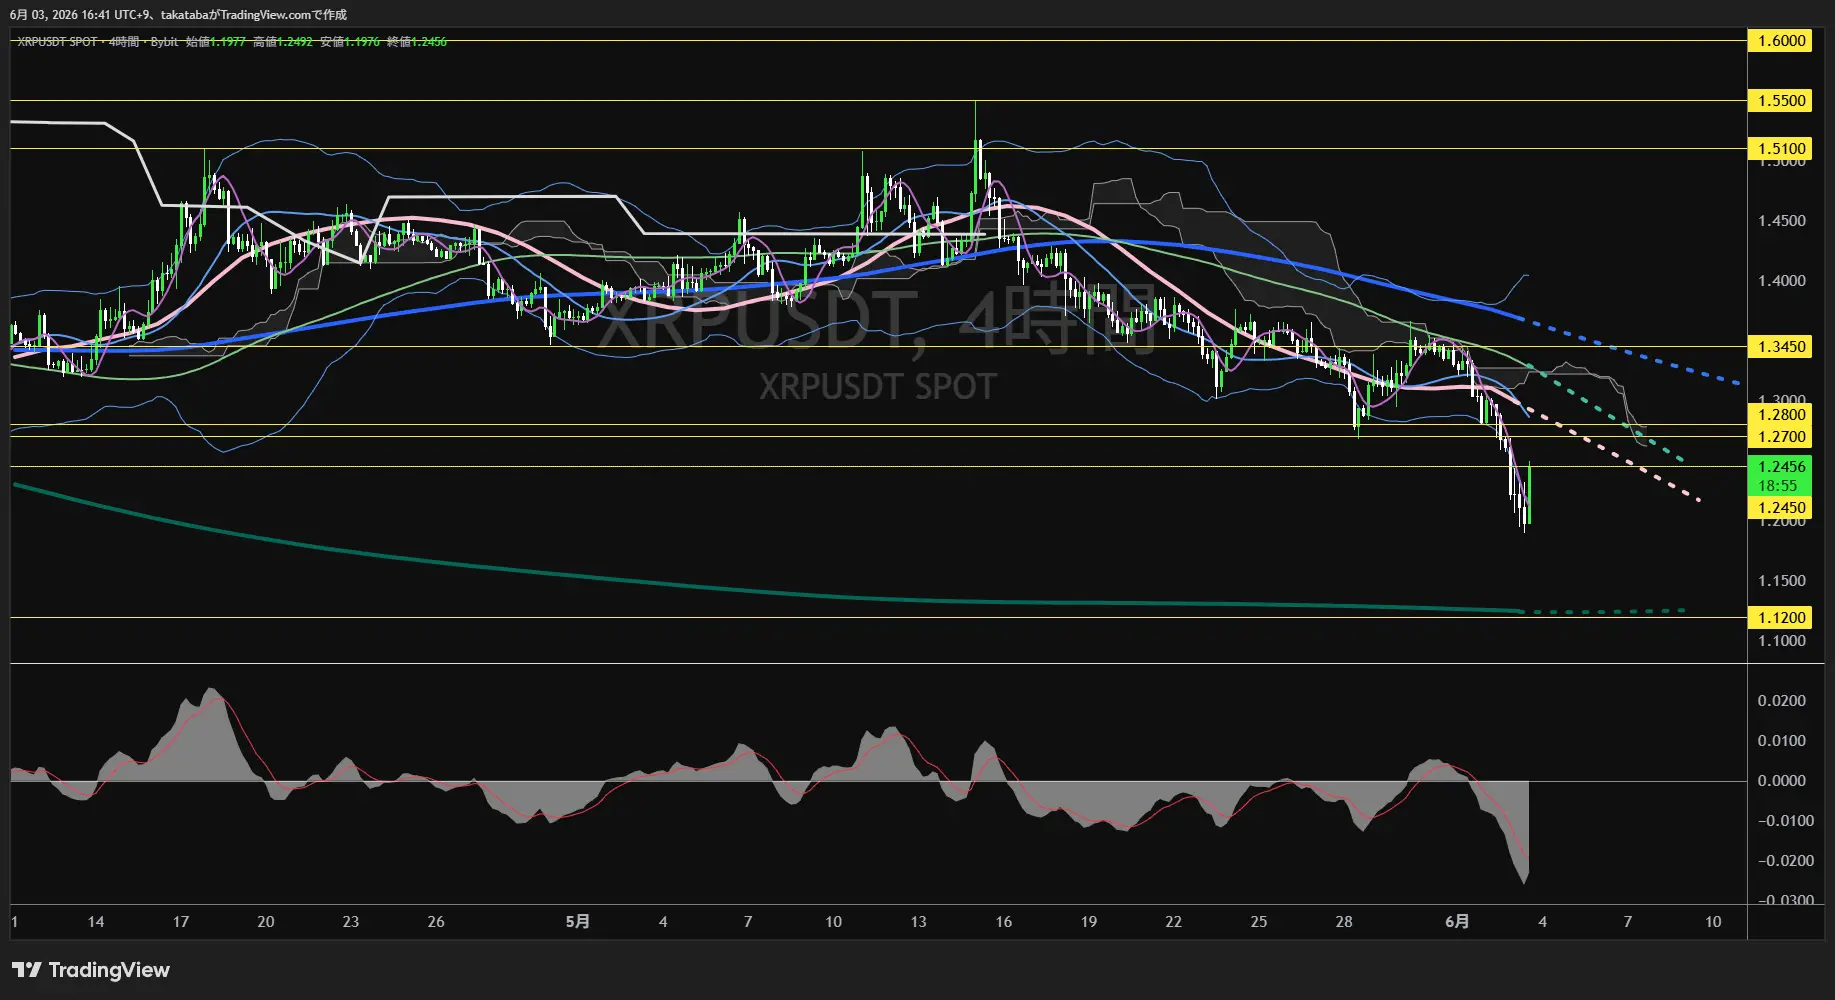Click the 0.0000 indicator zero axis tick
Viewport: 1835px width, 1000px height.
(x=1781, y=781)
